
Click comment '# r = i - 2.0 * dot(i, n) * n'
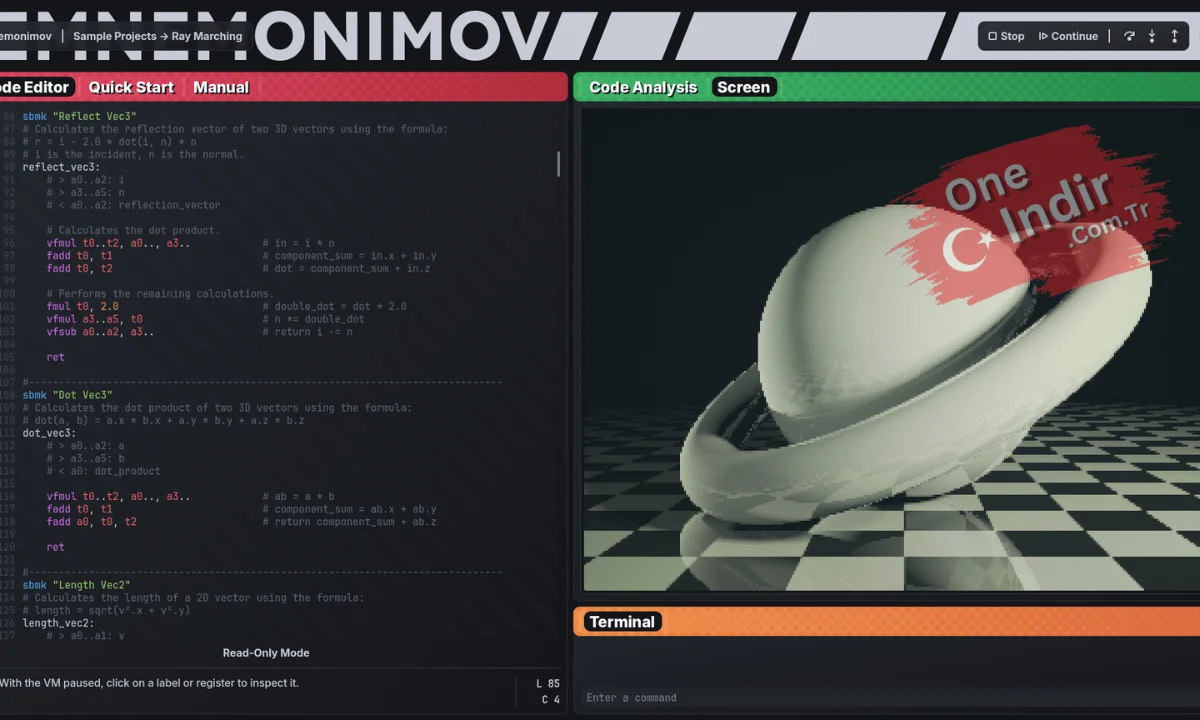(109, 142)
